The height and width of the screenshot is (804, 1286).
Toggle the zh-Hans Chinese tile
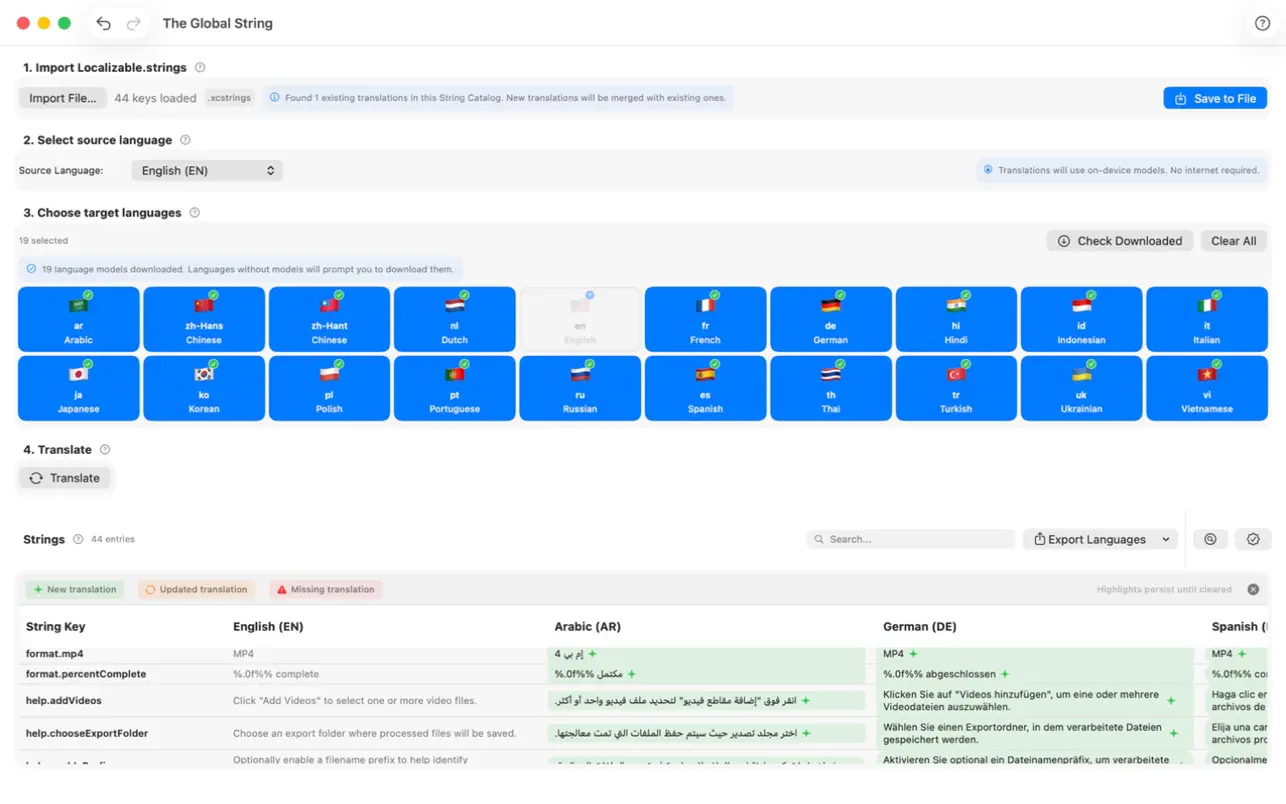(204, 319)
